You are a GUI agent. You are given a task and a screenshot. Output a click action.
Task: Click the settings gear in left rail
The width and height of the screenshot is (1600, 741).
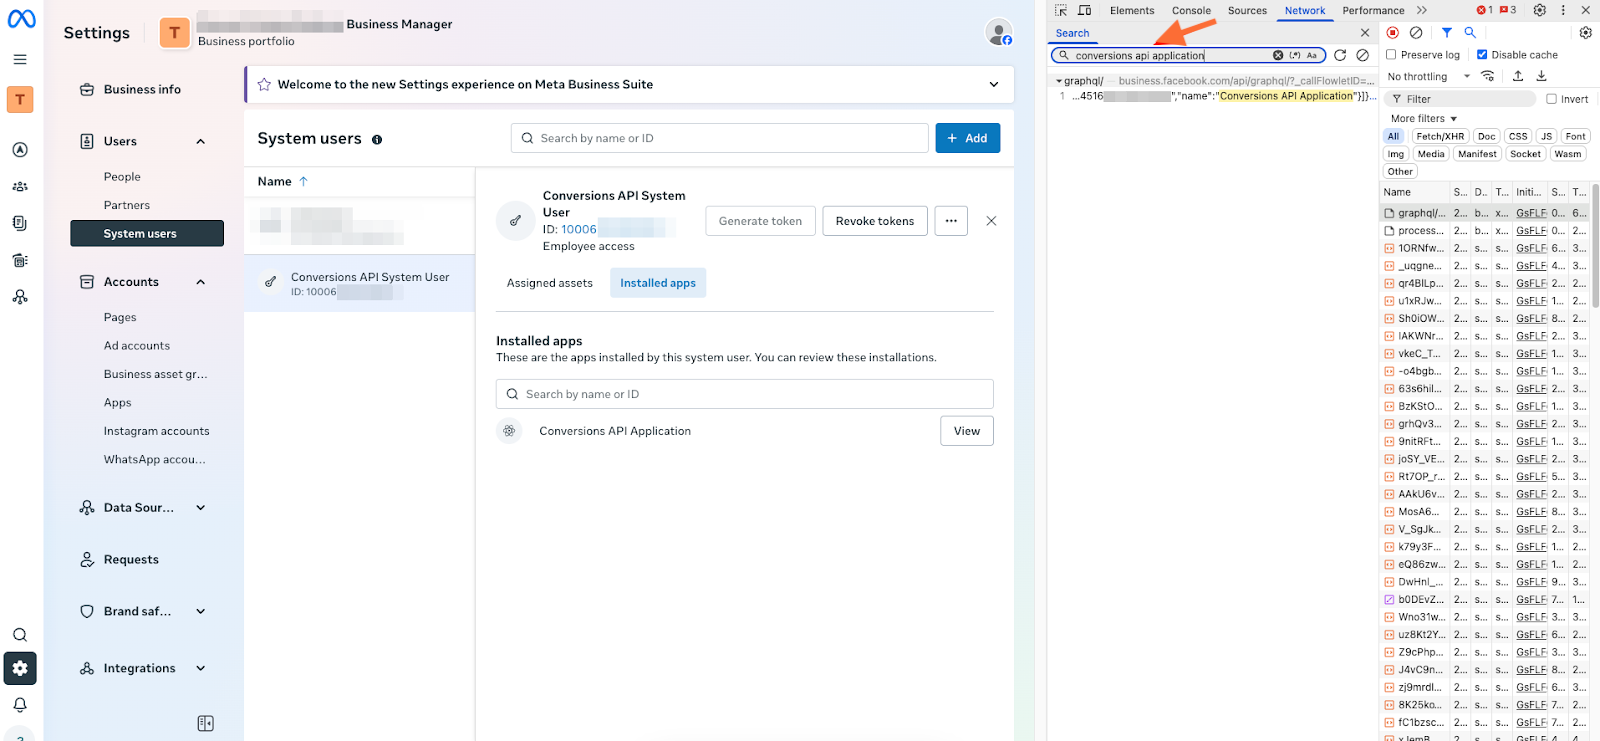[x=20, y=668]
